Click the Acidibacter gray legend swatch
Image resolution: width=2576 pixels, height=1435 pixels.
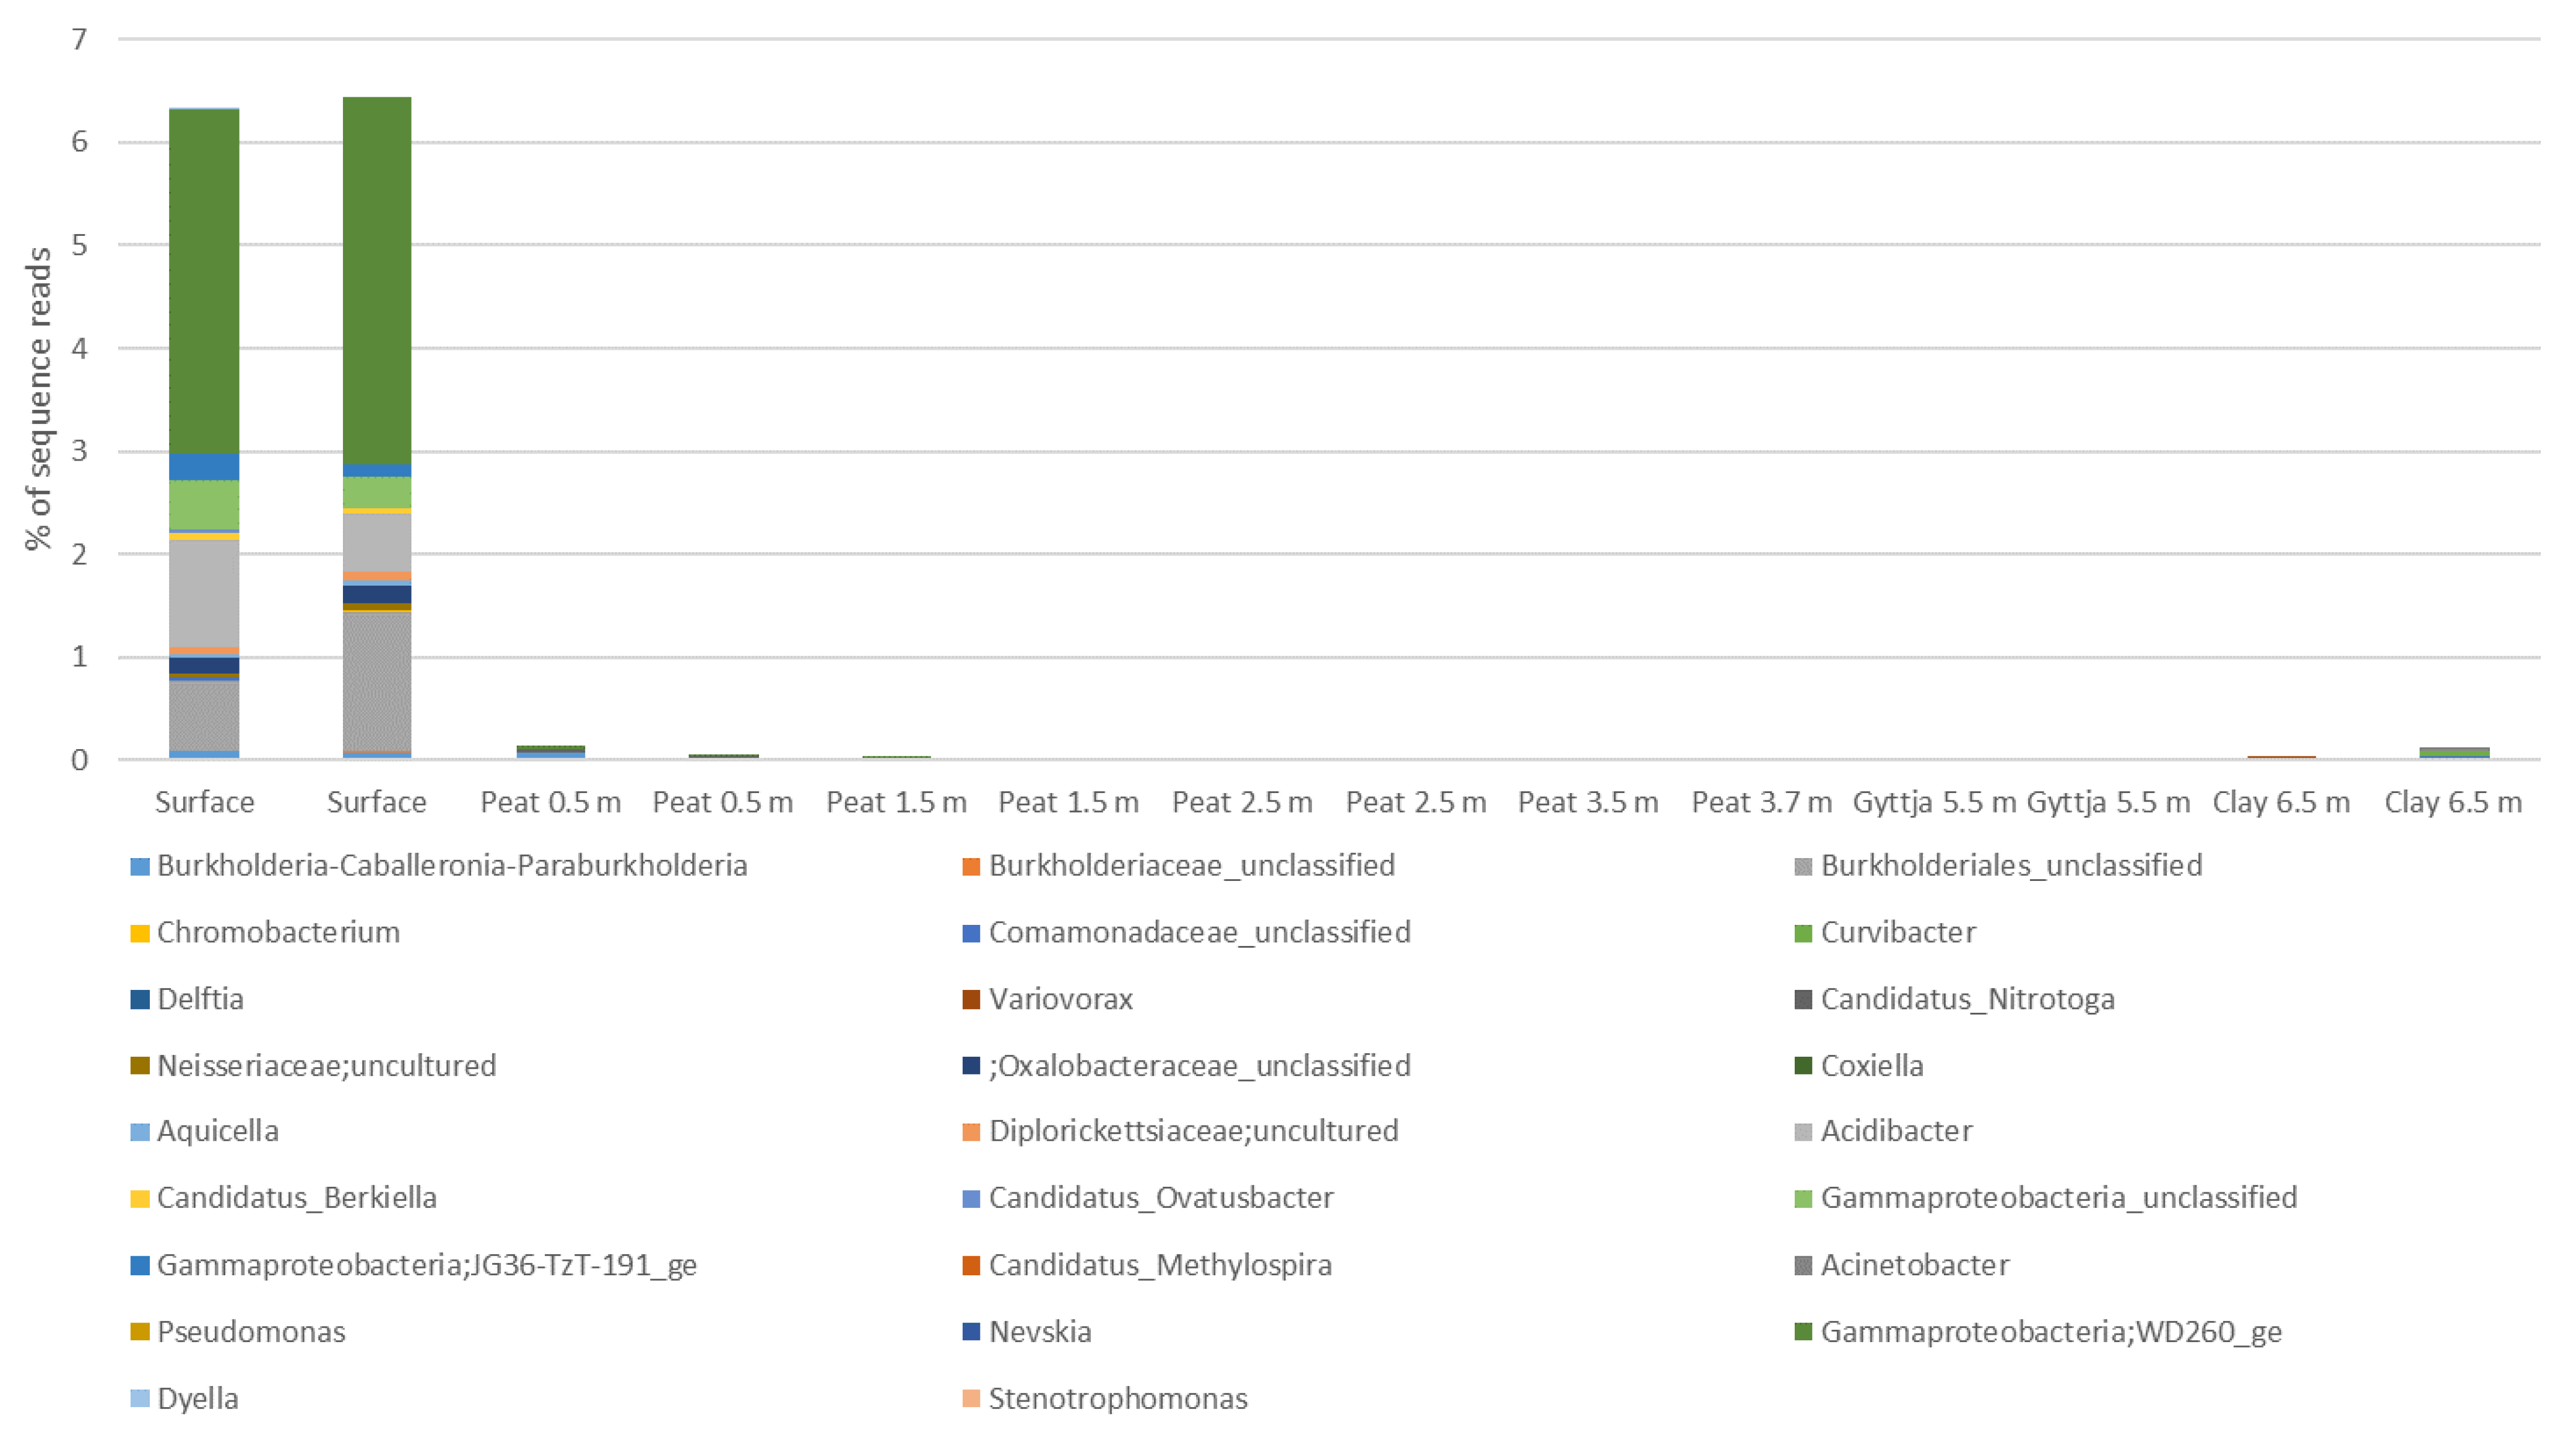[x=1803, y=1132]
